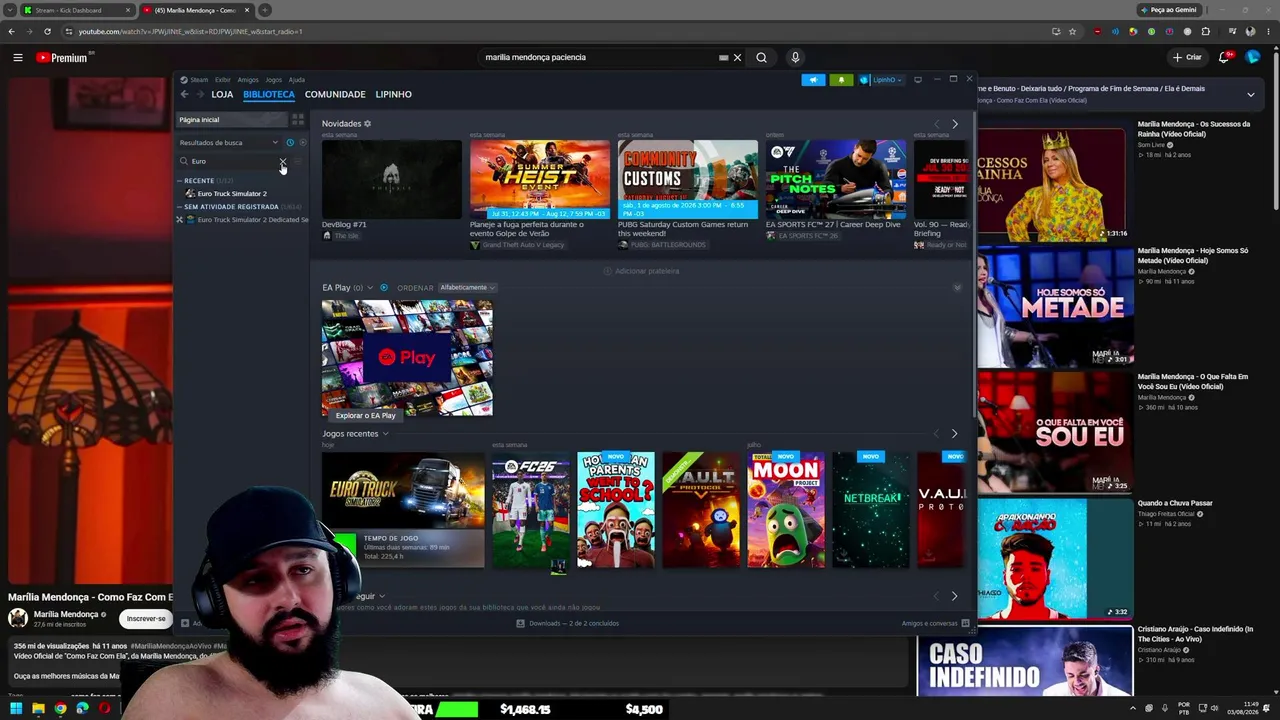Open the Netbreak game cover
Viewport: 1280px width, 720px height.
click(x=871, y=510)
